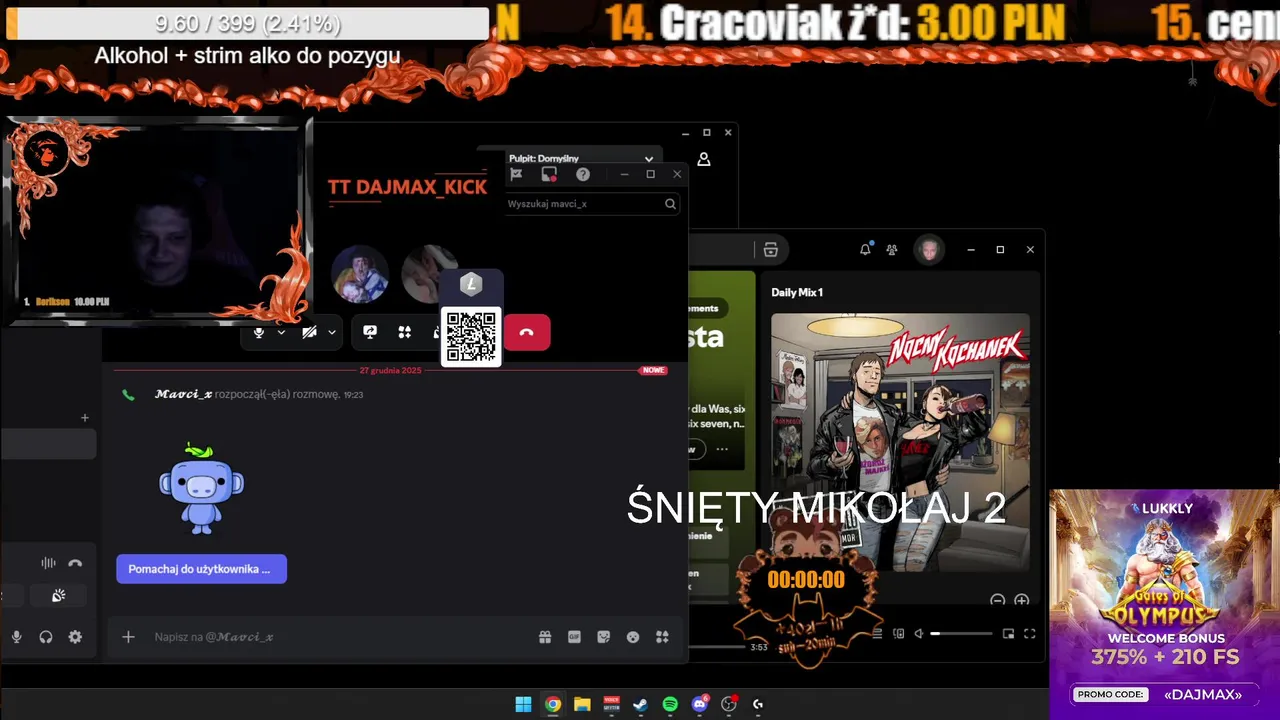Viewport: 1280px width, 720px height.
Task: Open user profile icon above Discord window
Action: click(704, 159)
